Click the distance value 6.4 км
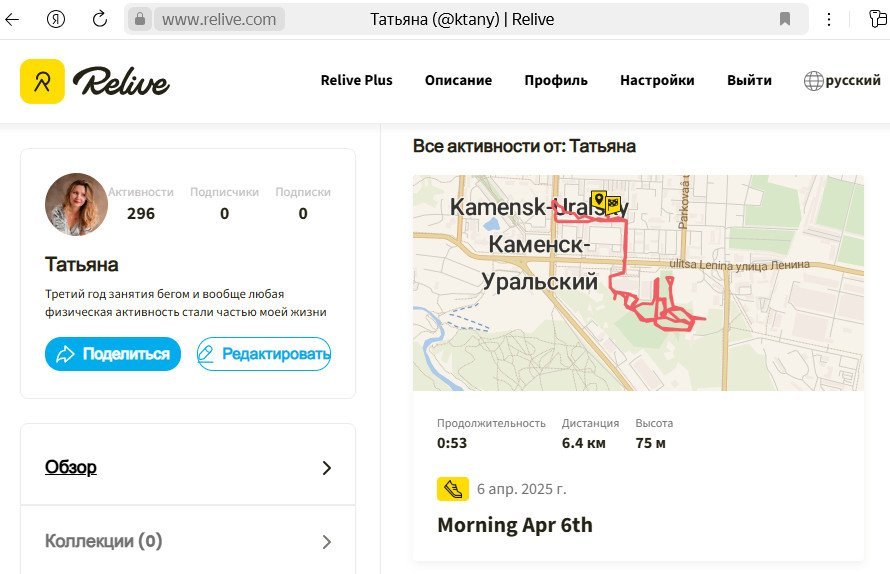The height and width of the screenshot is (574, 890). (x=583, y=443)
